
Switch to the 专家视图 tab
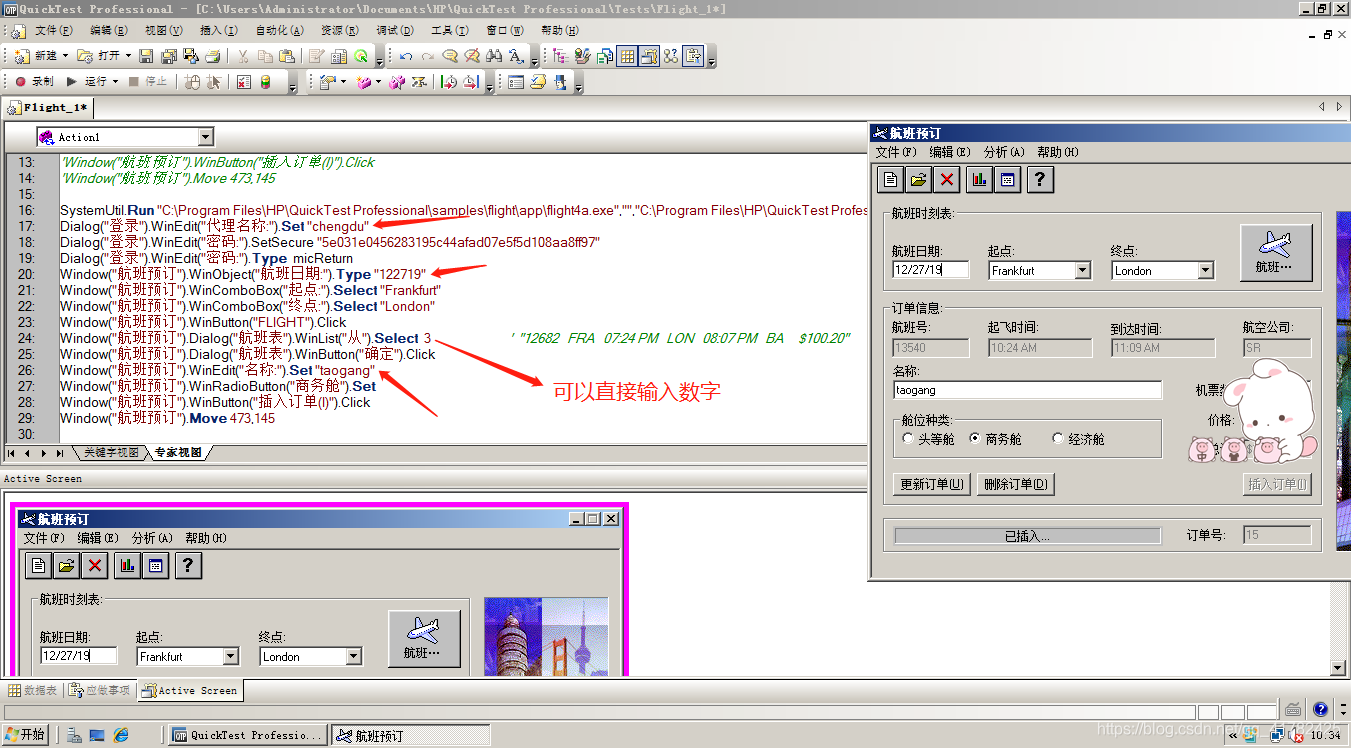point(177,453)
